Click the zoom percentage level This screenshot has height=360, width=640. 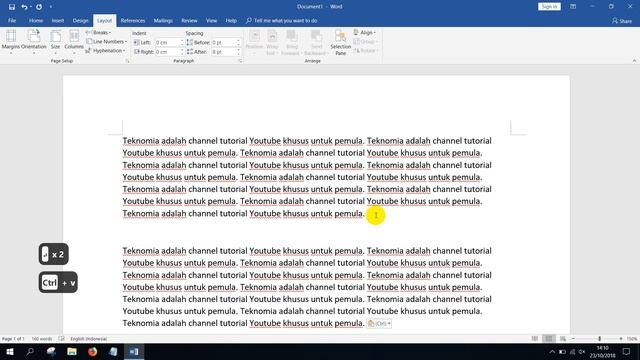632,339
